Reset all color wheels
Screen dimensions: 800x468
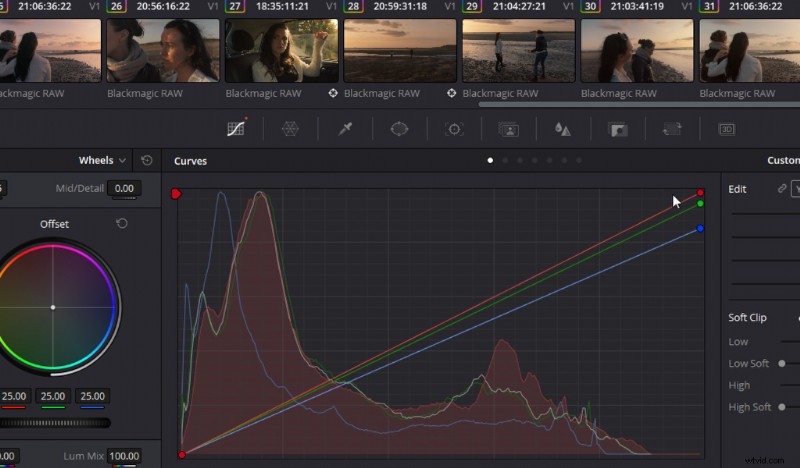pyautogui.click(x=147, y=160)
